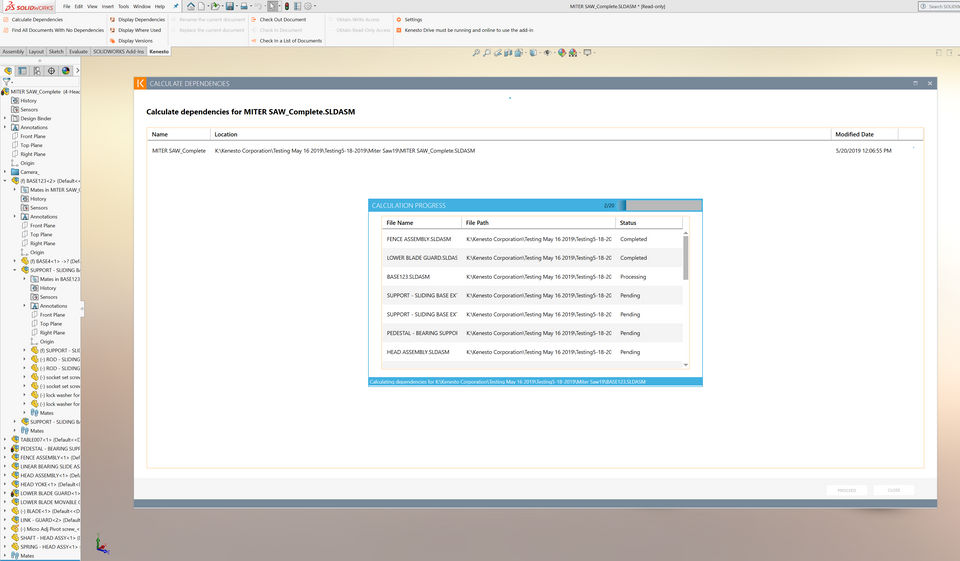Click the Apply Scene icon
Viewport: 960px width, 561px height.
point(572,53)
